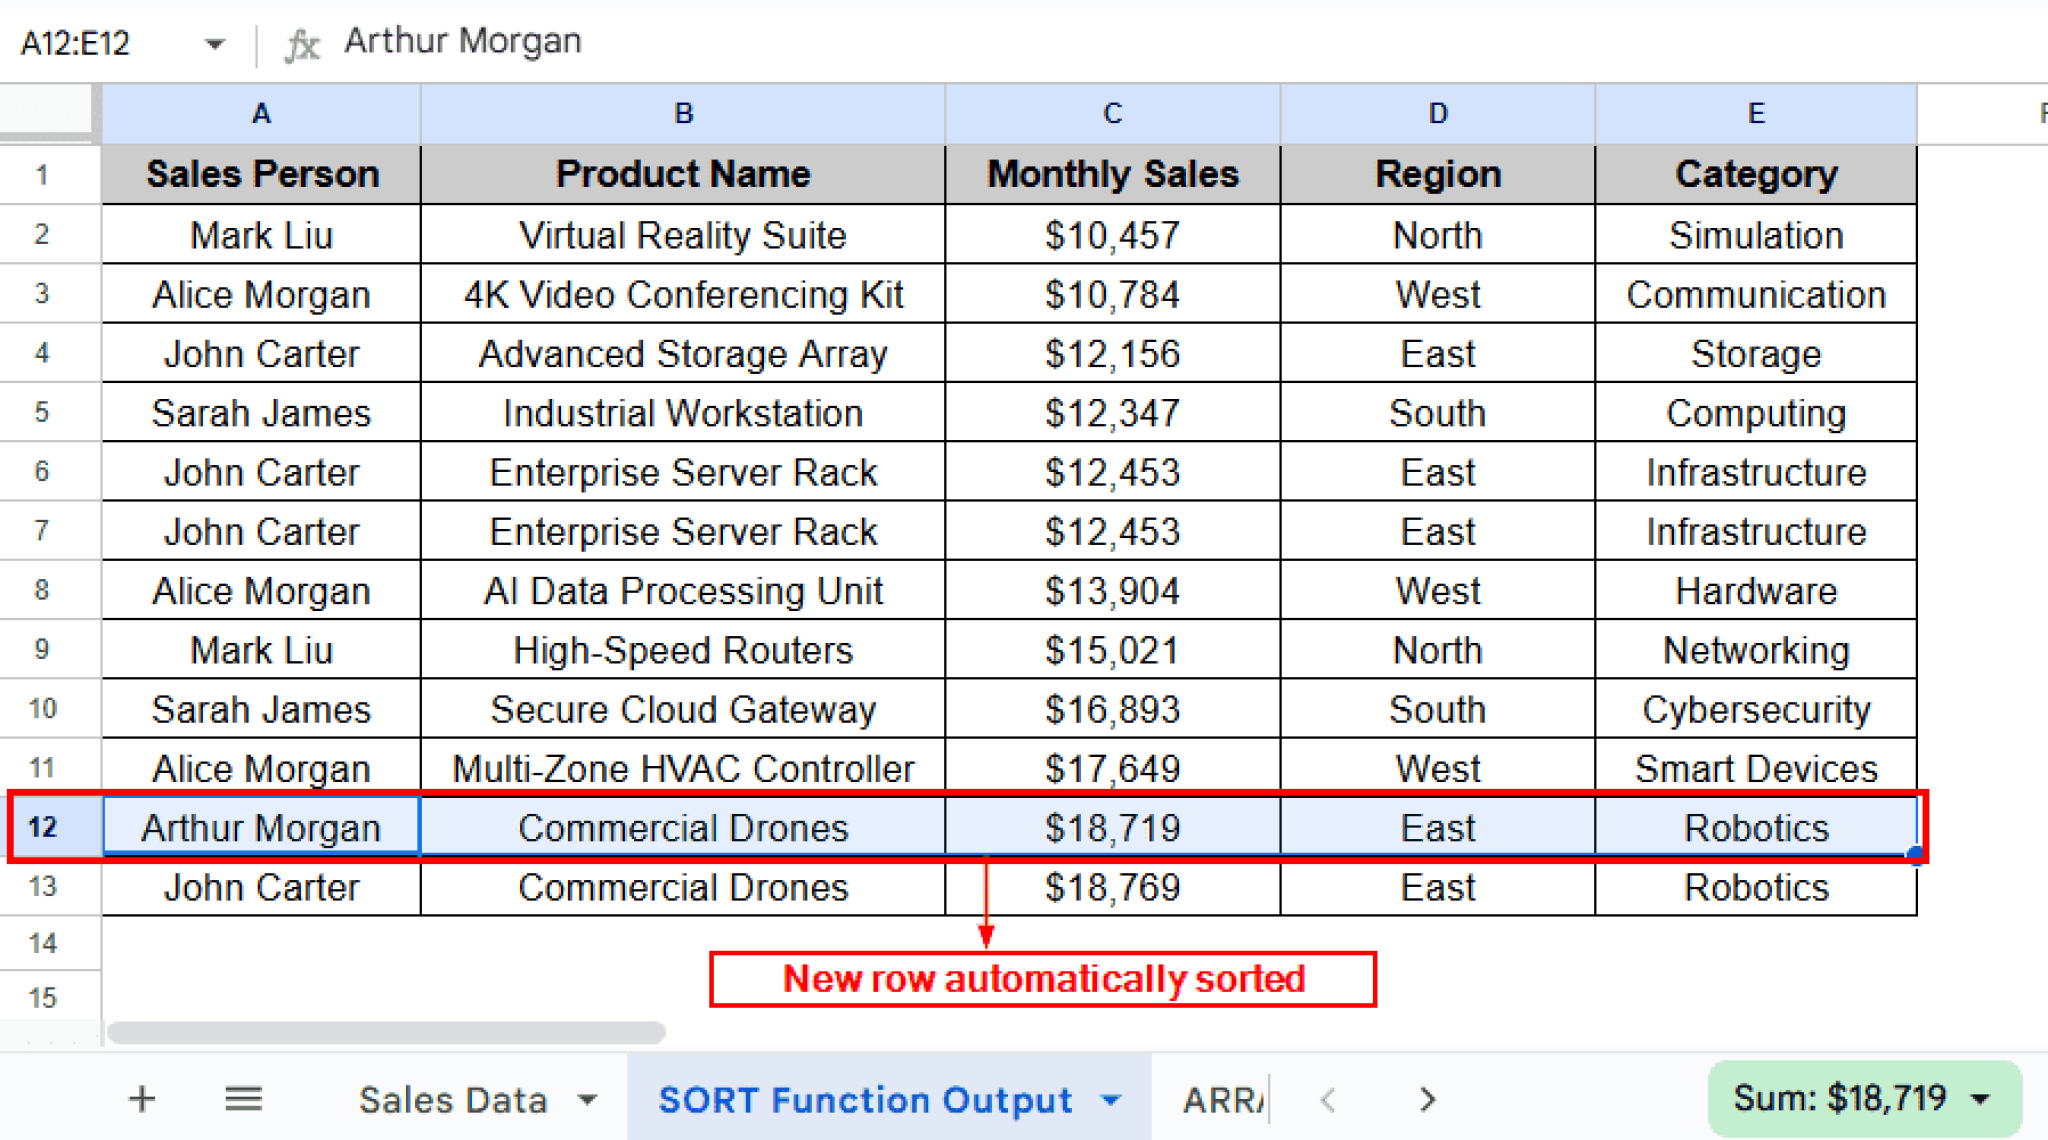Switch to the Sales Data sheet
Viewport: 2048px width, 1140px height.
coord(455,1098)
